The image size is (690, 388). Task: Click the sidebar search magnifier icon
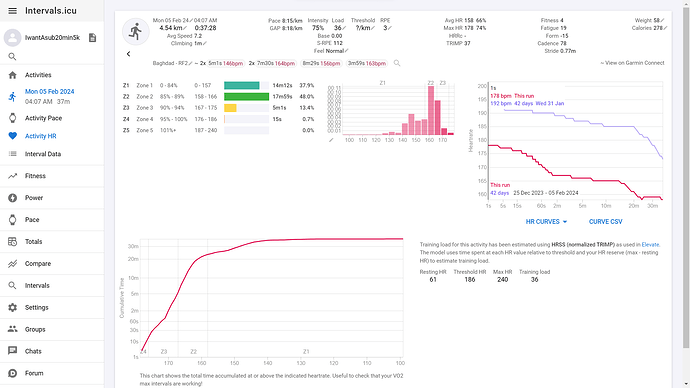12,56
